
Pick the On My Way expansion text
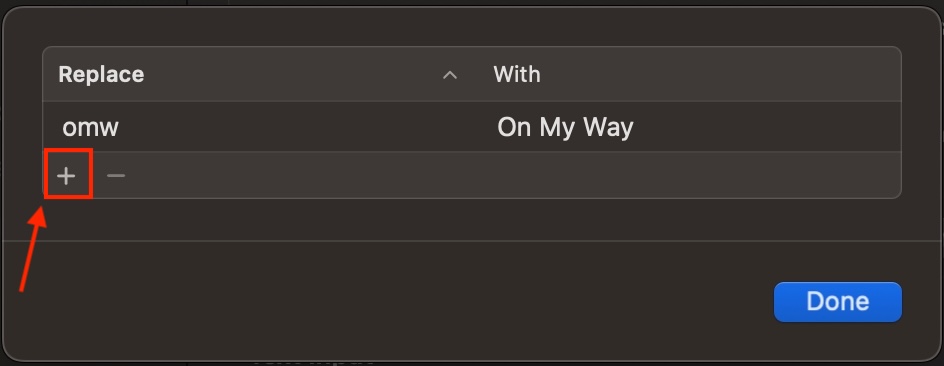(x=565, y=128)
